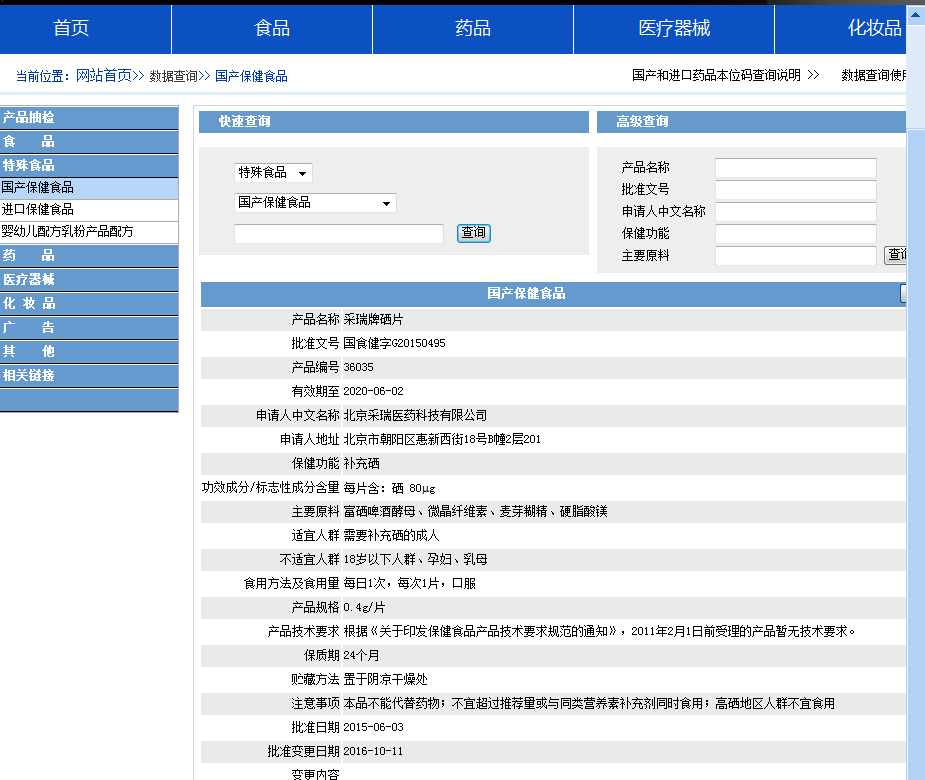Click approval change date 2016-10-11

pyautogui.click(x=373, y=752)
